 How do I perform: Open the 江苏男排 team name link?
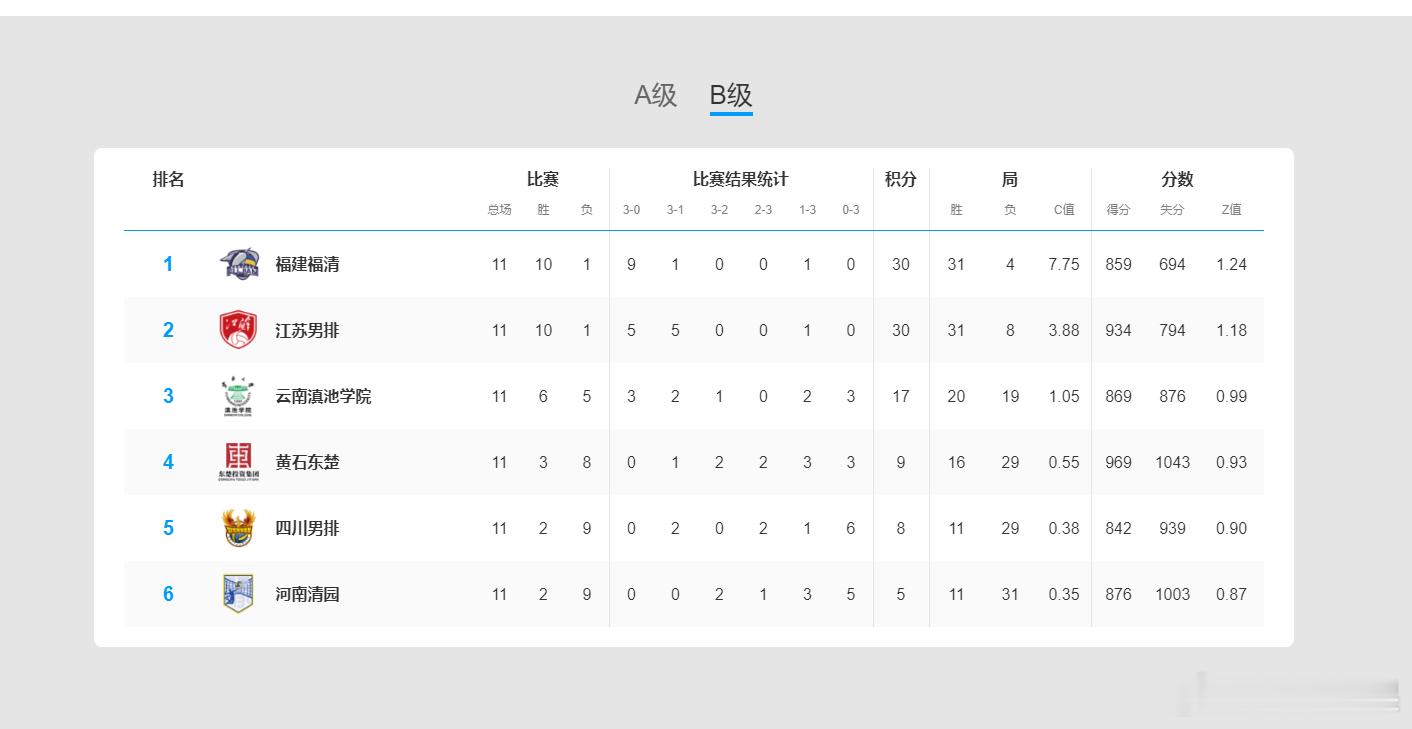(307, 330)
